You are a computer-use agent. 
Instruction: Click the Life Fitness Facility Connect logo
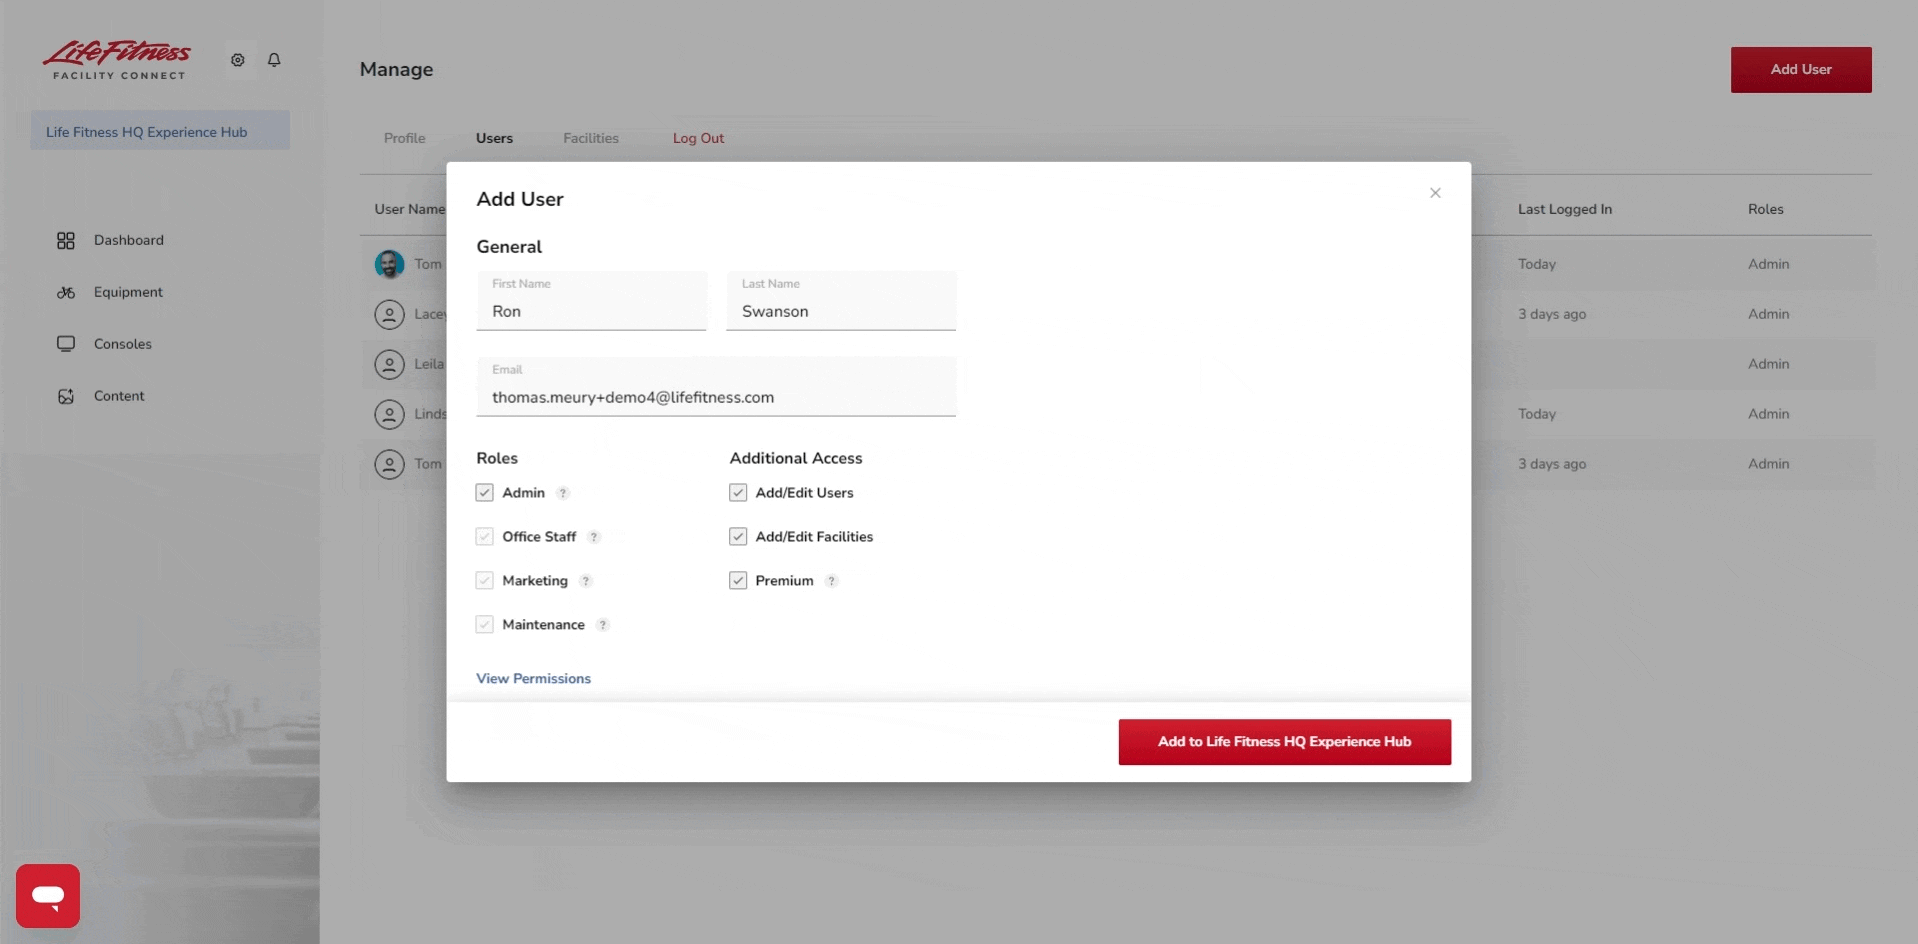pyautogui.click(x=117, y=60)
